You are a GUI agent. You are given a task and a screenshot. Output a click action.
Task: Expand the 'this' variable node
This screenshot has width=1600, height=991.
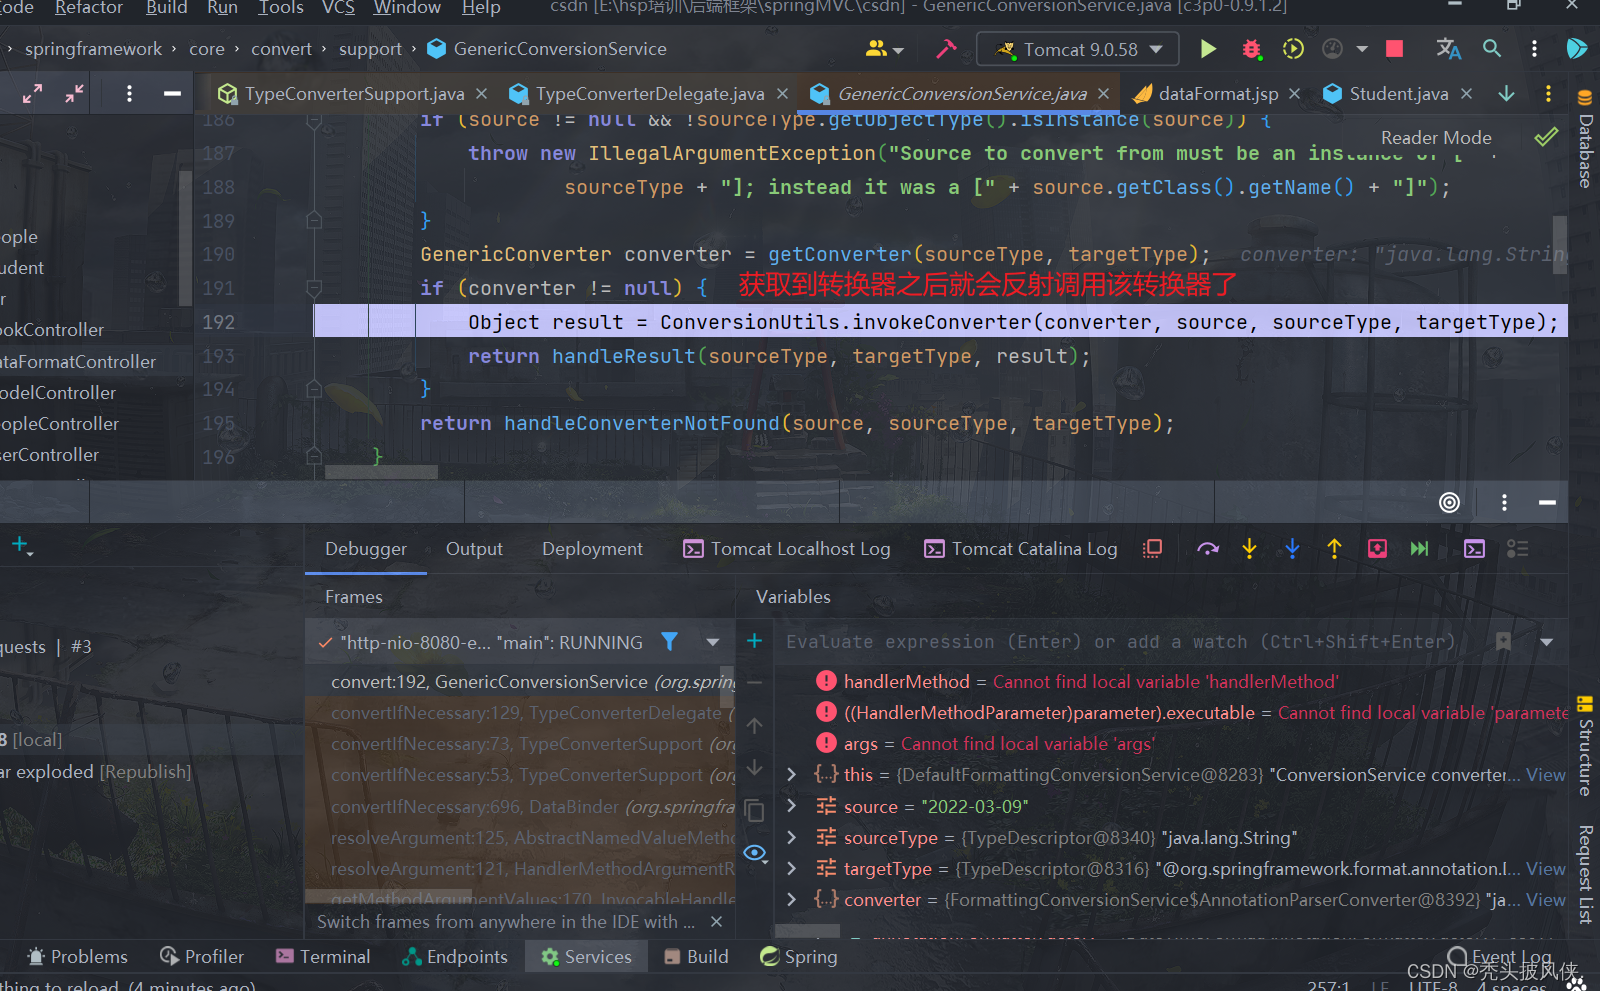coord(792,775)
